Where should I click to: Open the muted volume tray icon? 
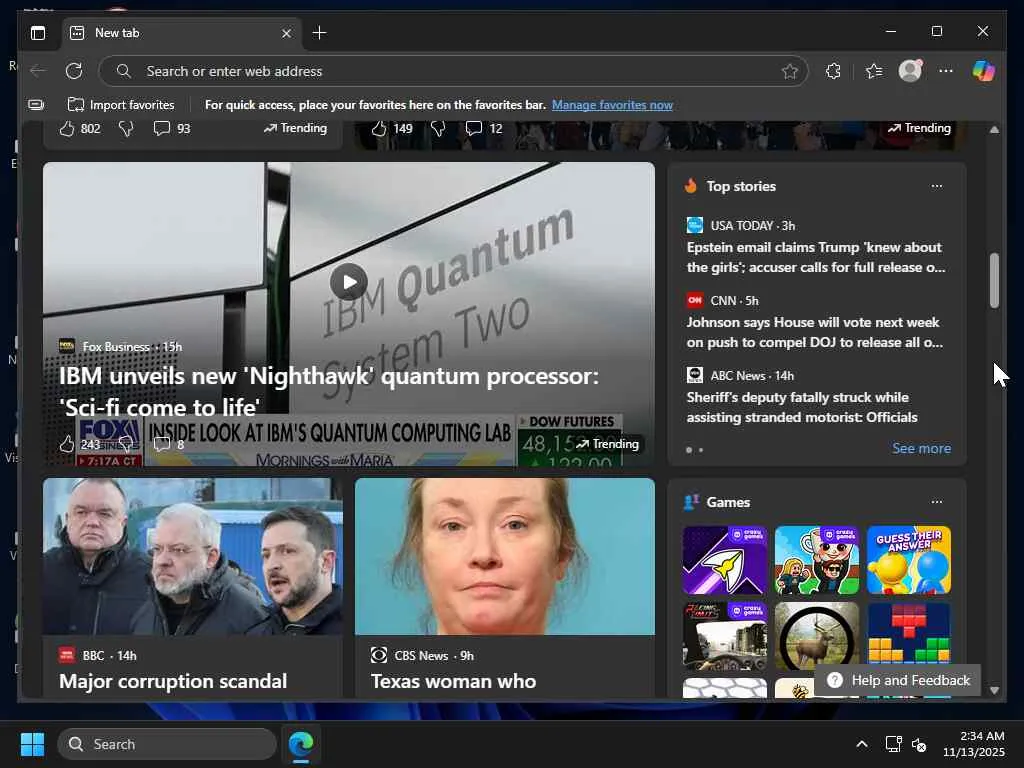(919, 744)
